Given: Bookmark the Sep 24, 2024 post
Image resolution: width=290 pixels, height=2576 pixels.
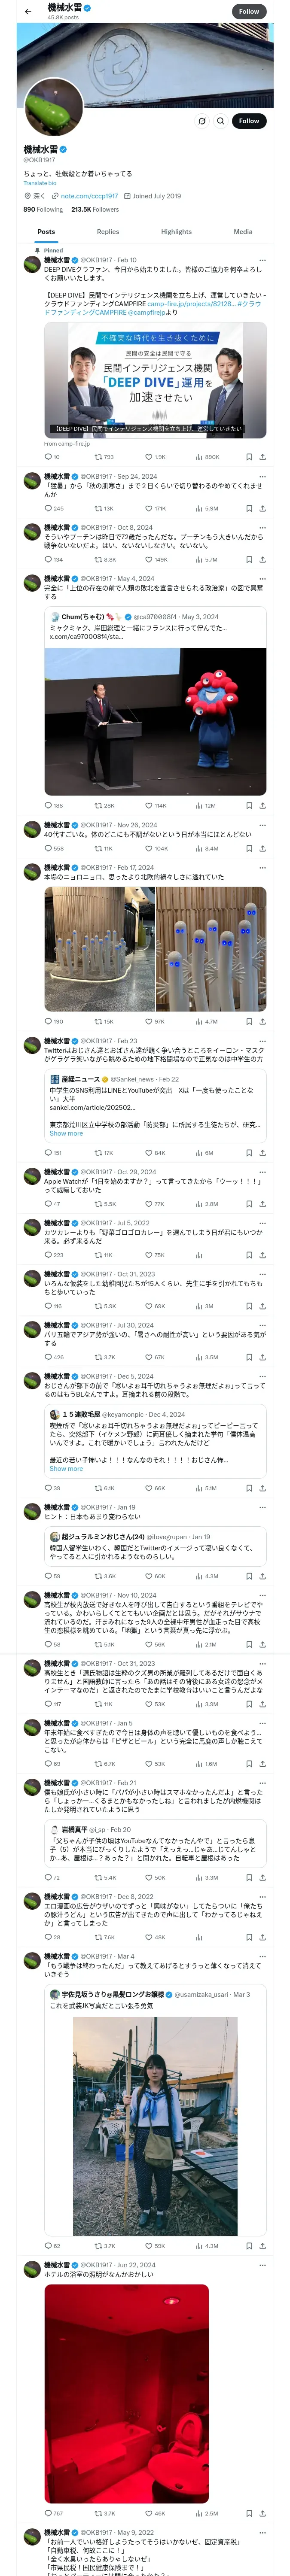Looking at the screenshot, I should [x=248, y=508].
